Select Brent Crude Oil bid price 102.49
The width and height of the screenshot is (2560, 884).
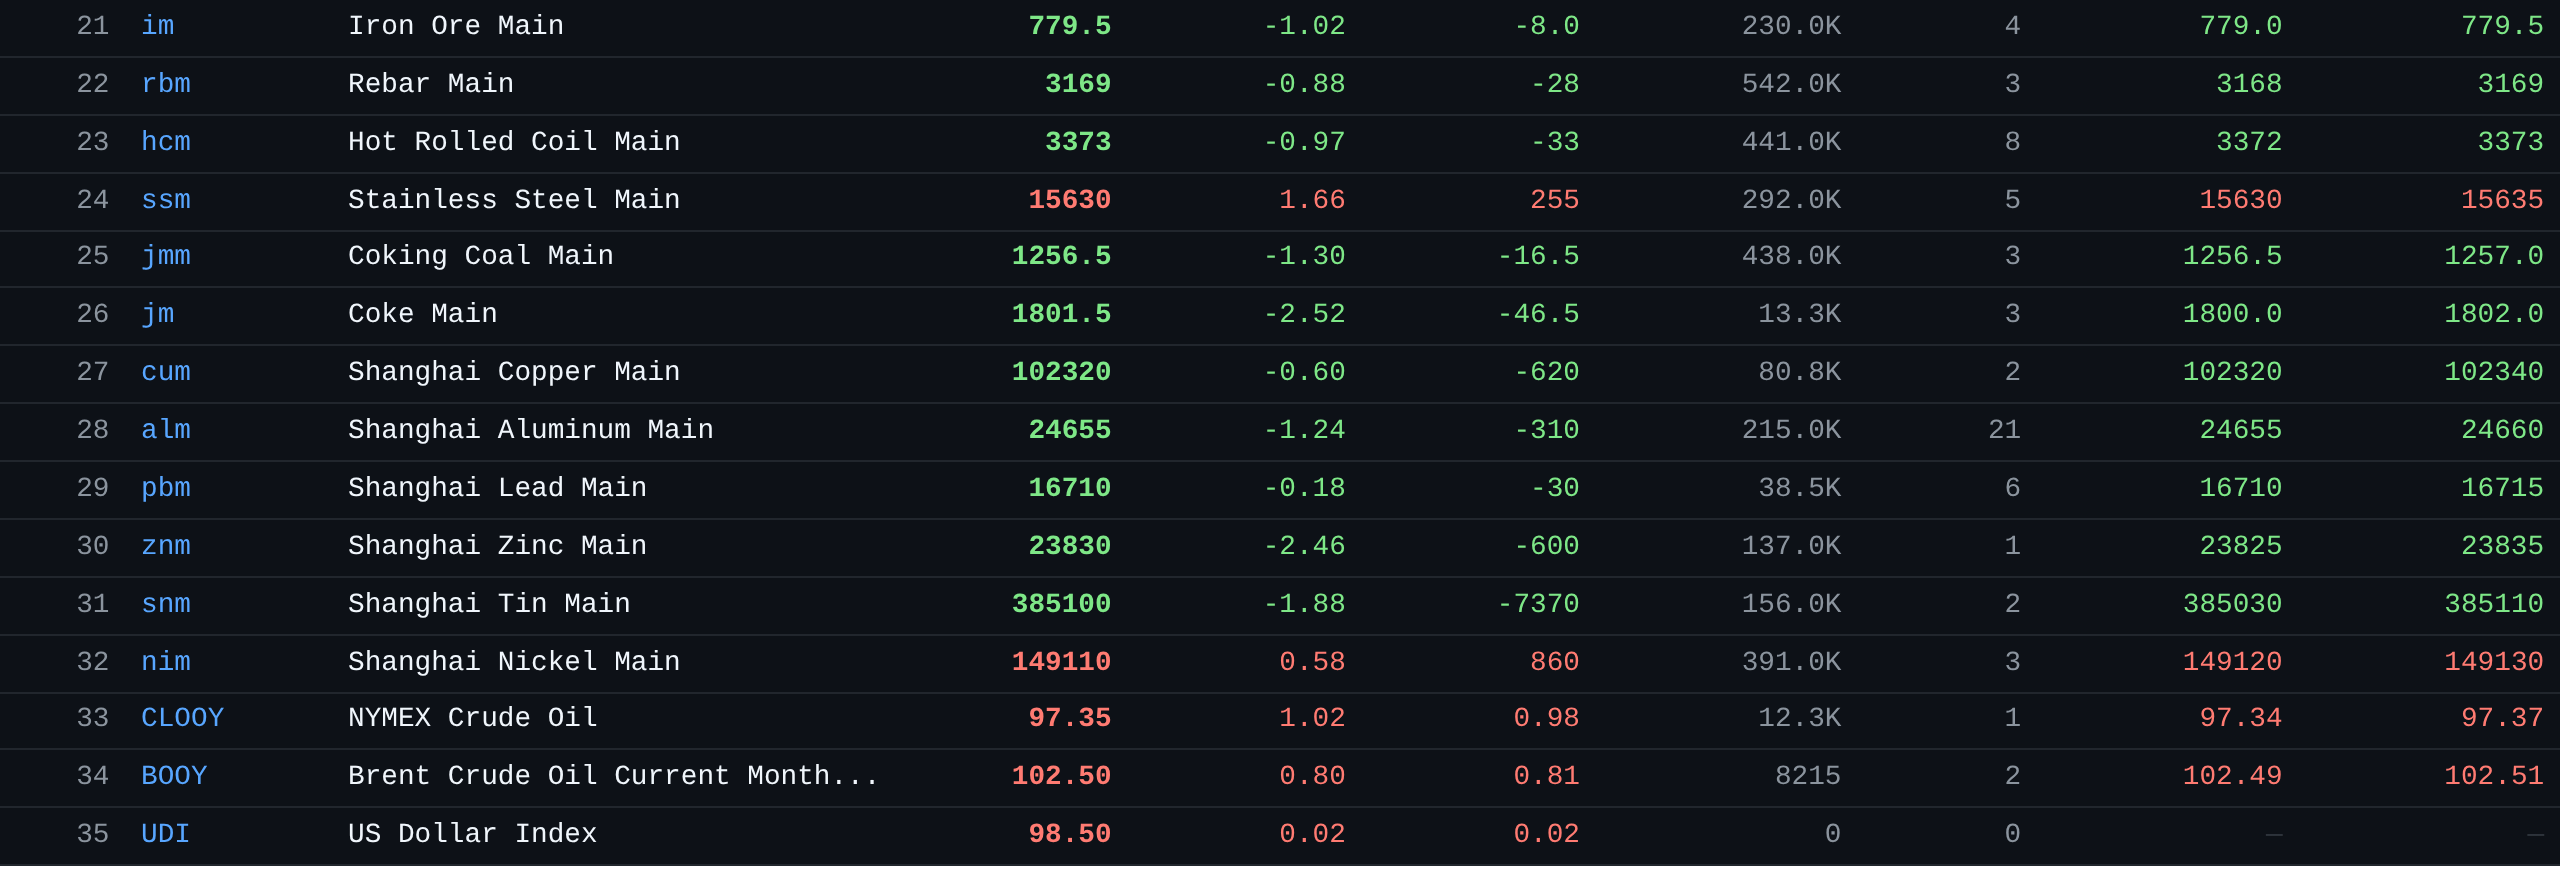point(2232,776)
